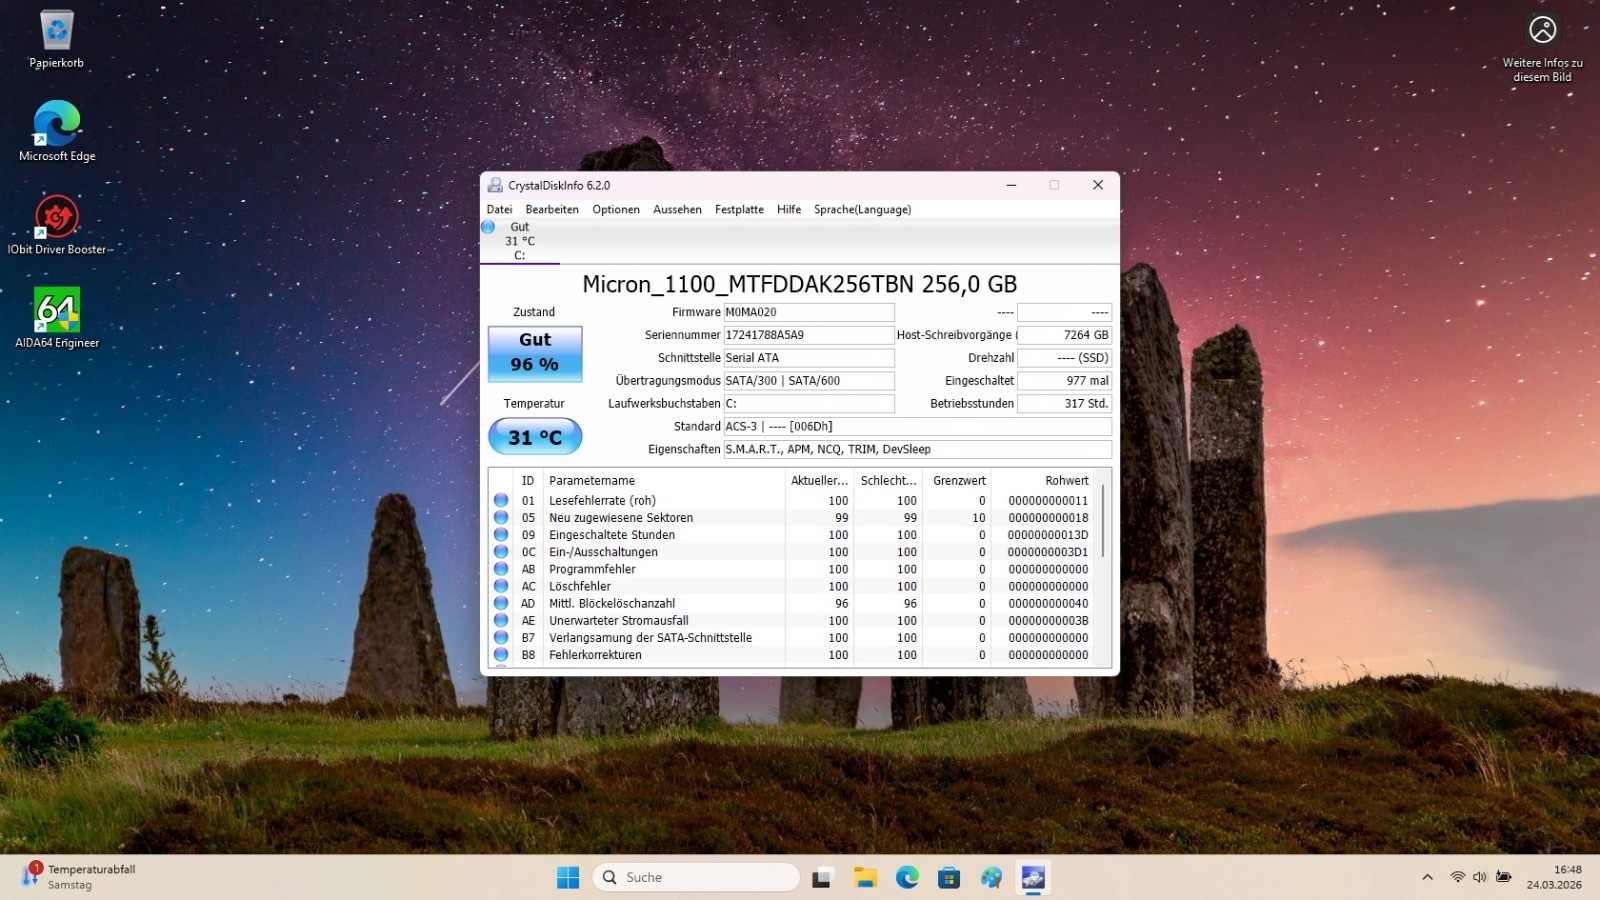This screenshot has height=900, width=1600.
Task: Click the Aktueller... column header
Action: click(x=819, y=481)
